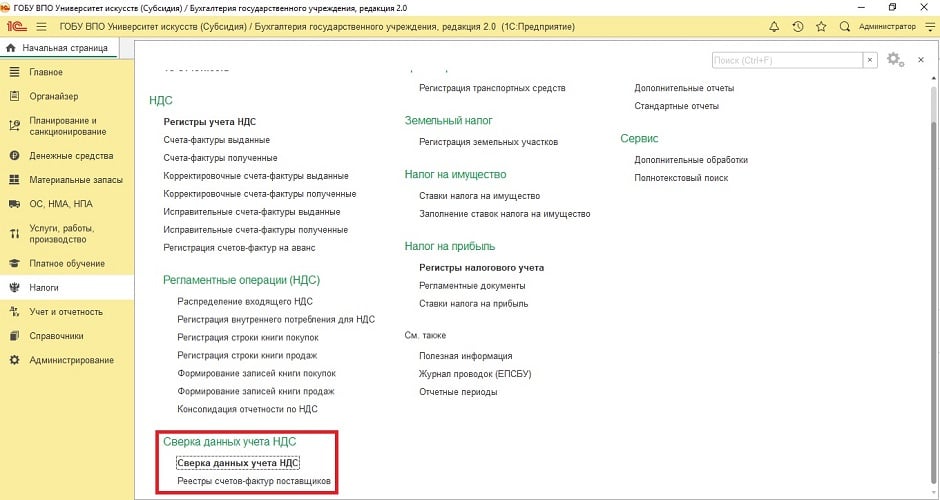940x500 pixels.
Task: Click the 1C logo icon
Action: [19, 27]
